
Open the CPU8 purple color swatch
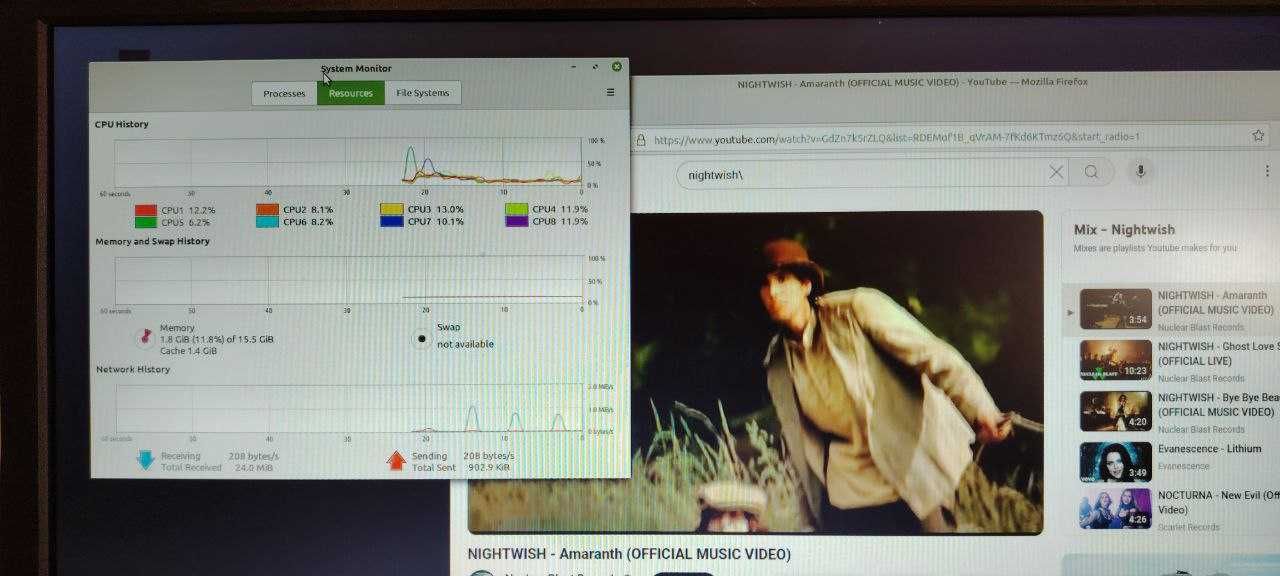coord(516,222)
